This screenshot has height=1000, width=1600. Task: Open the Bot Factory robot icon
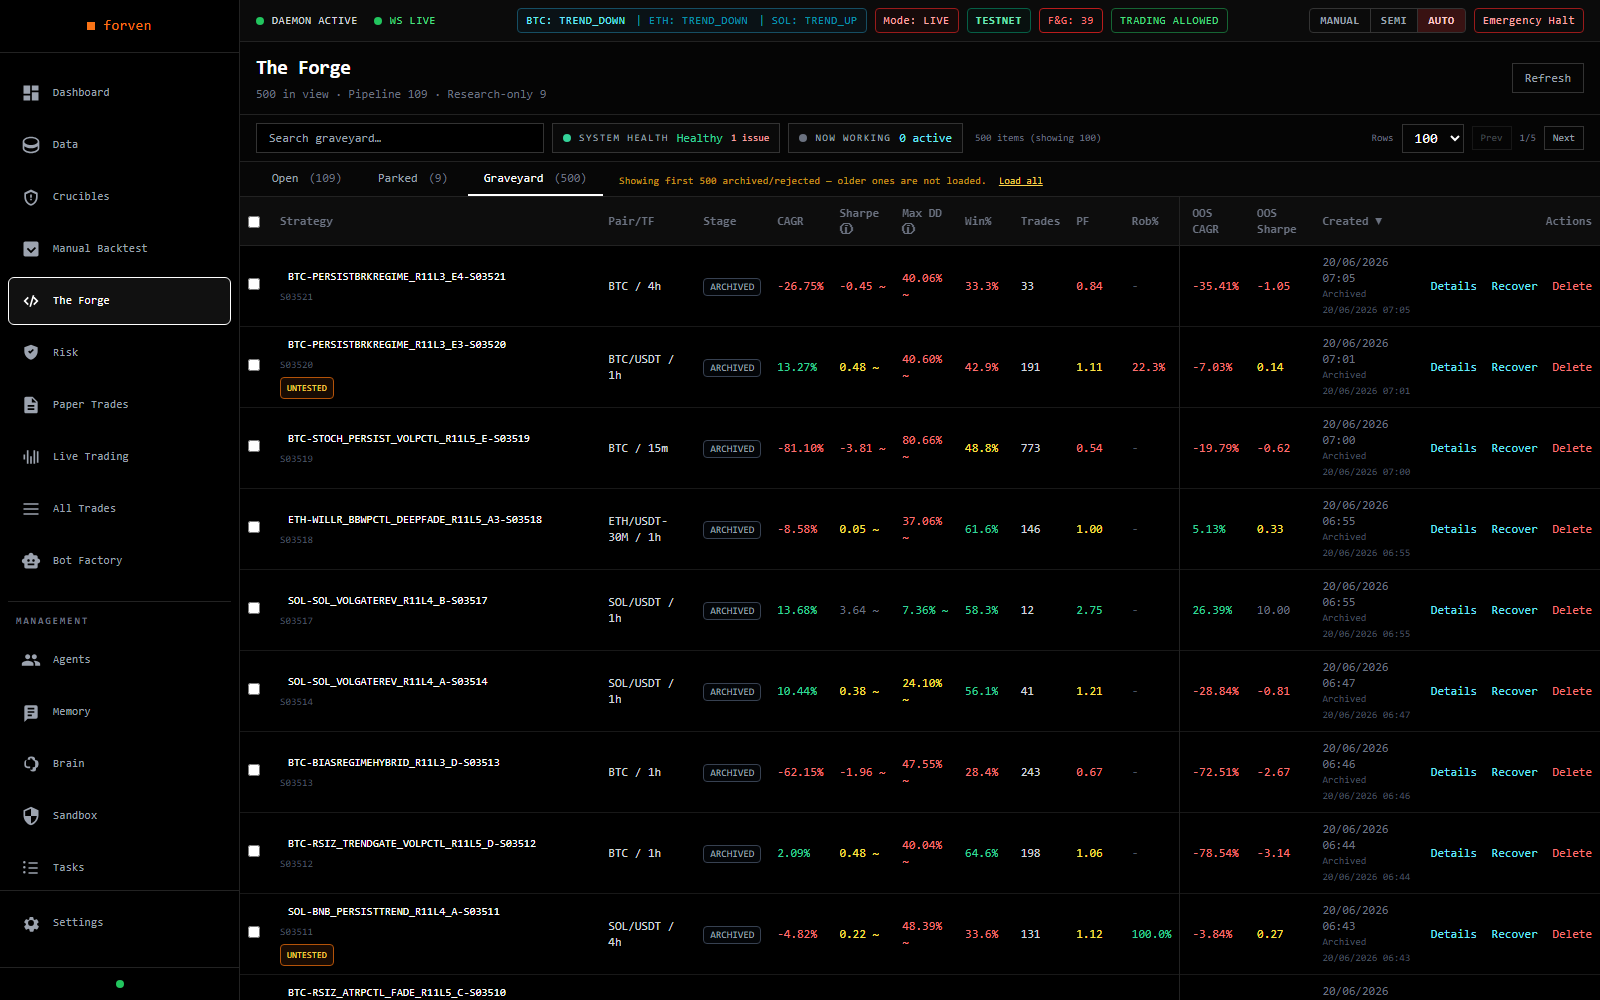(31, 561)
